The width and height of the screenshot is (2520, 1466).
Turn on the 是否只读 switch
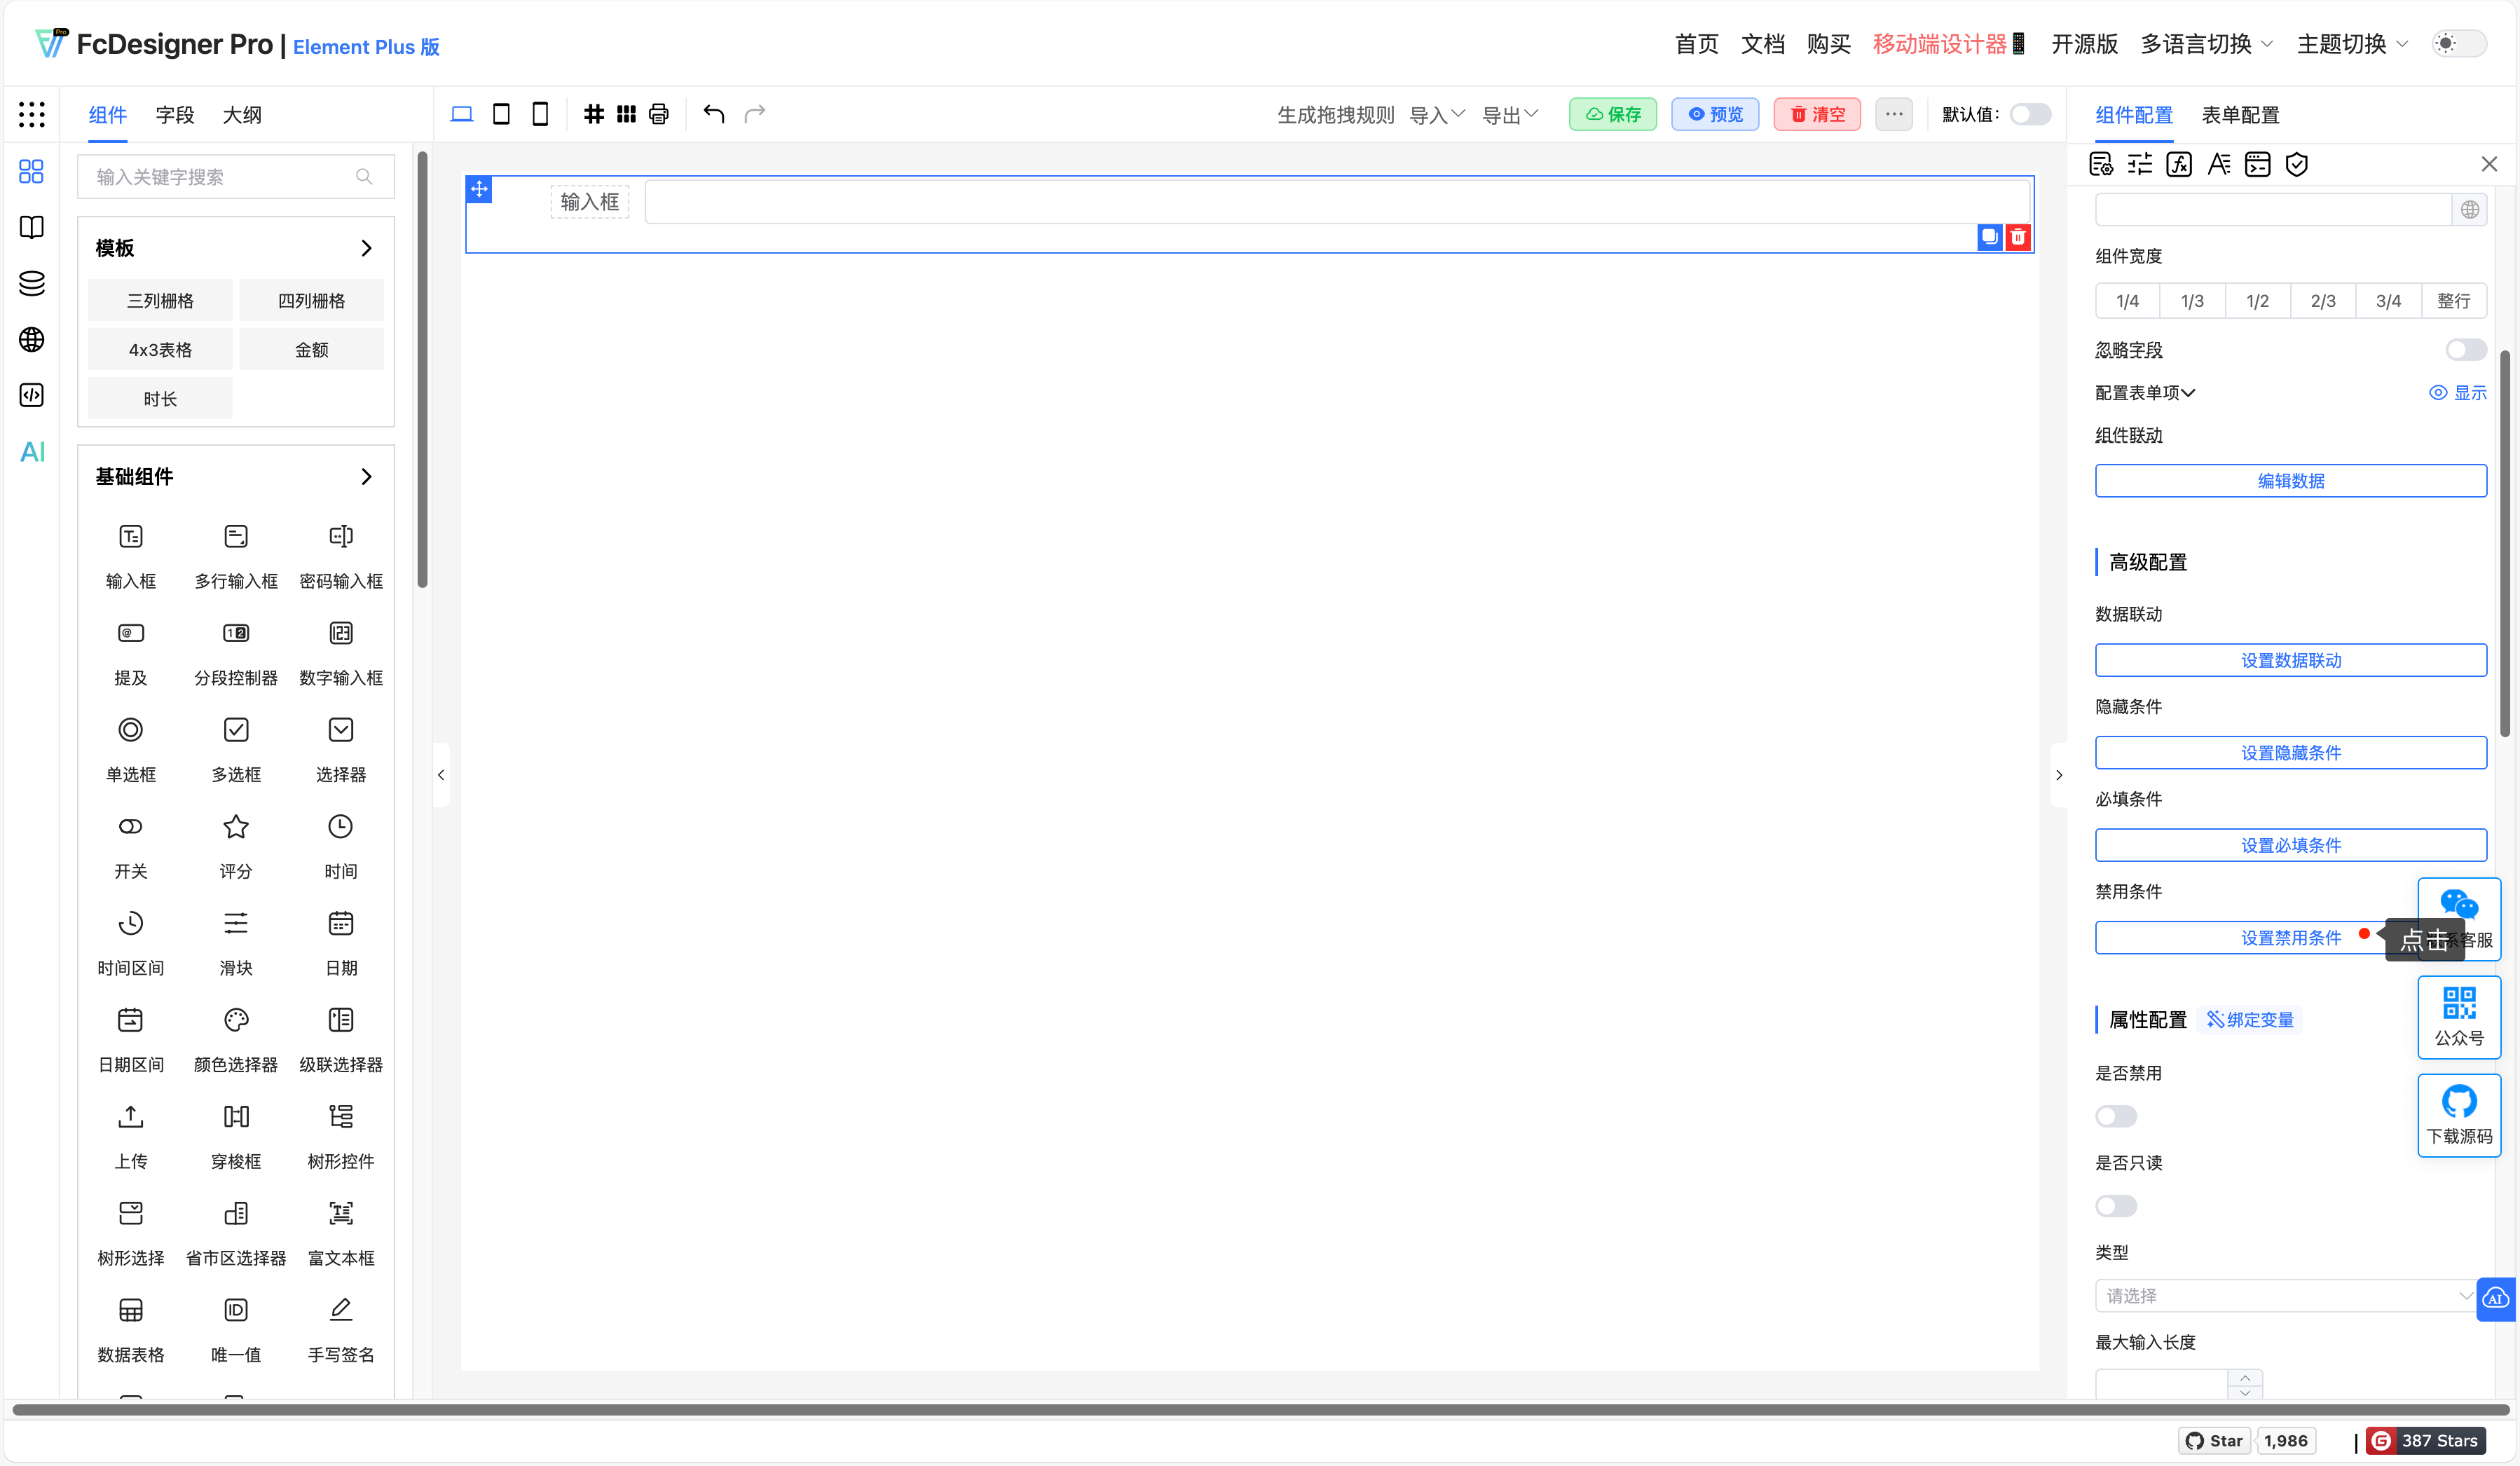coord(2116,1206)
